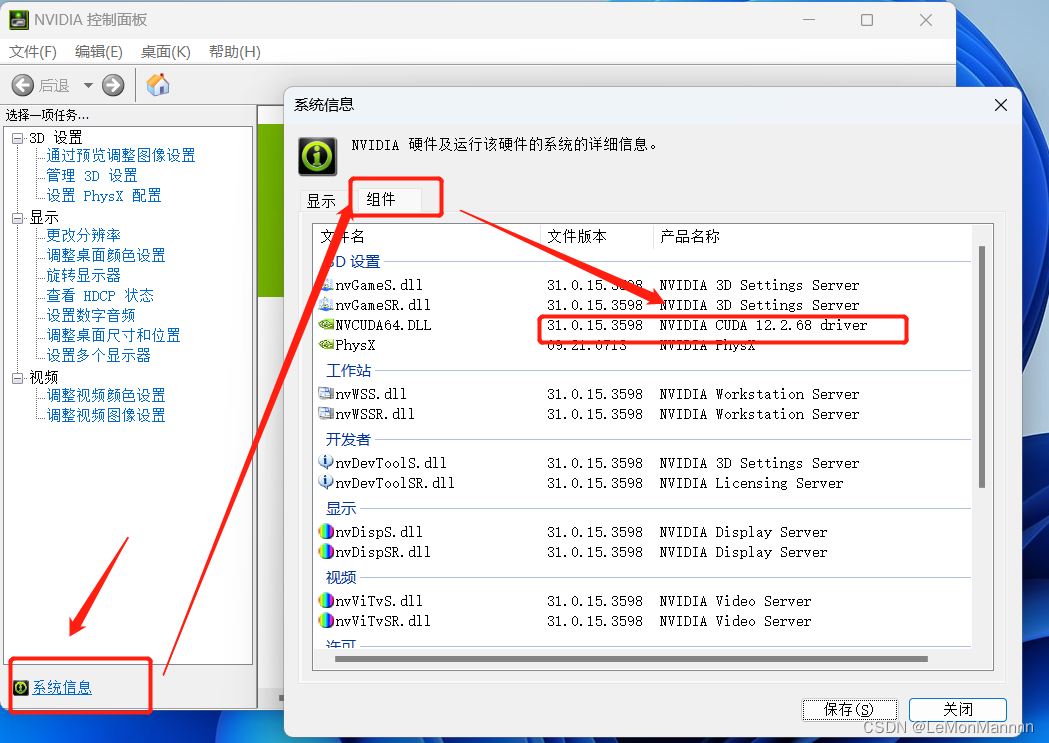Open the 帮助(H) menu
Viewport: 1049px width, 743px height.
point(234,51)
